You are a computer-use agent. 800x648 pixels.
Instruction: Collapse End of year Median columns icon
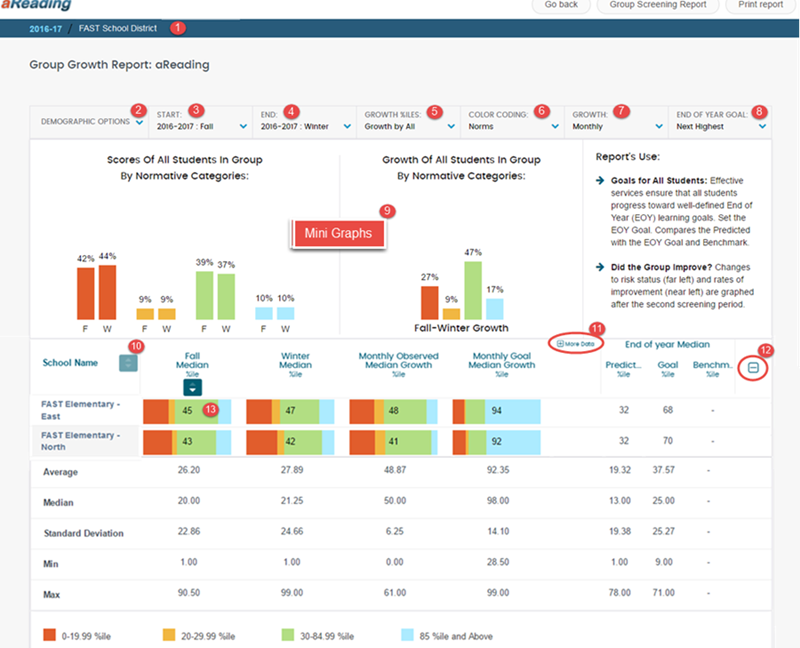(753, 368)
